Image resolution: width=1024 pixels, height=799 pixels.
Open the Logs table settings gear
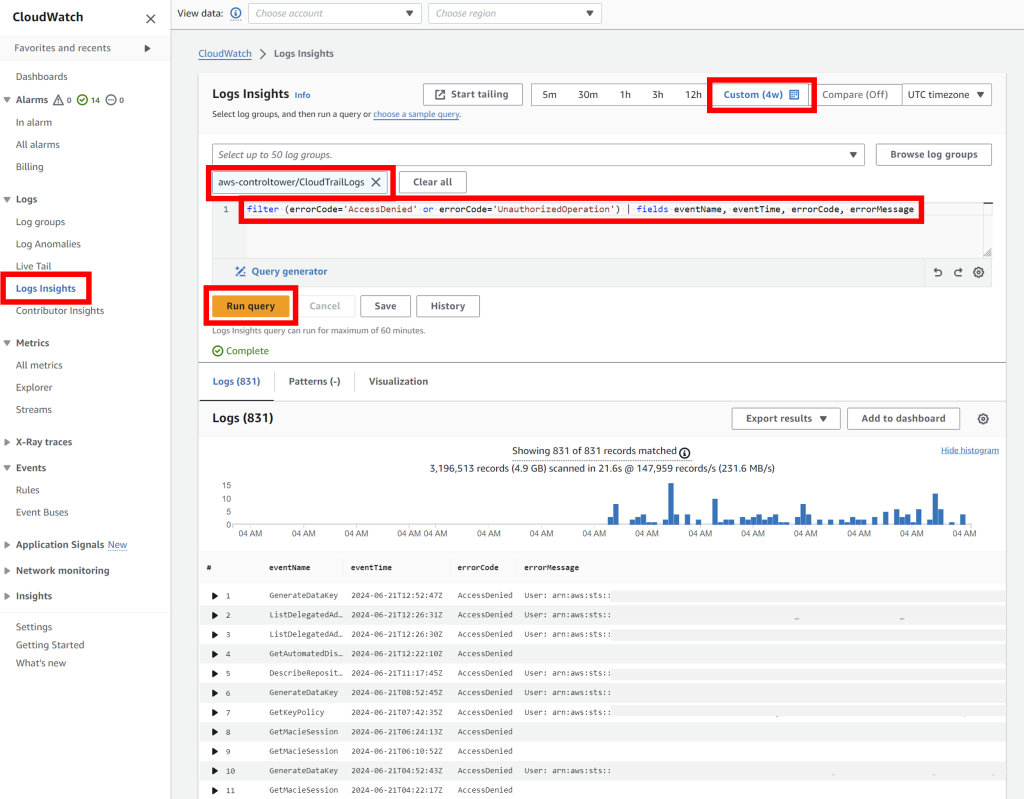pos(983,419)
